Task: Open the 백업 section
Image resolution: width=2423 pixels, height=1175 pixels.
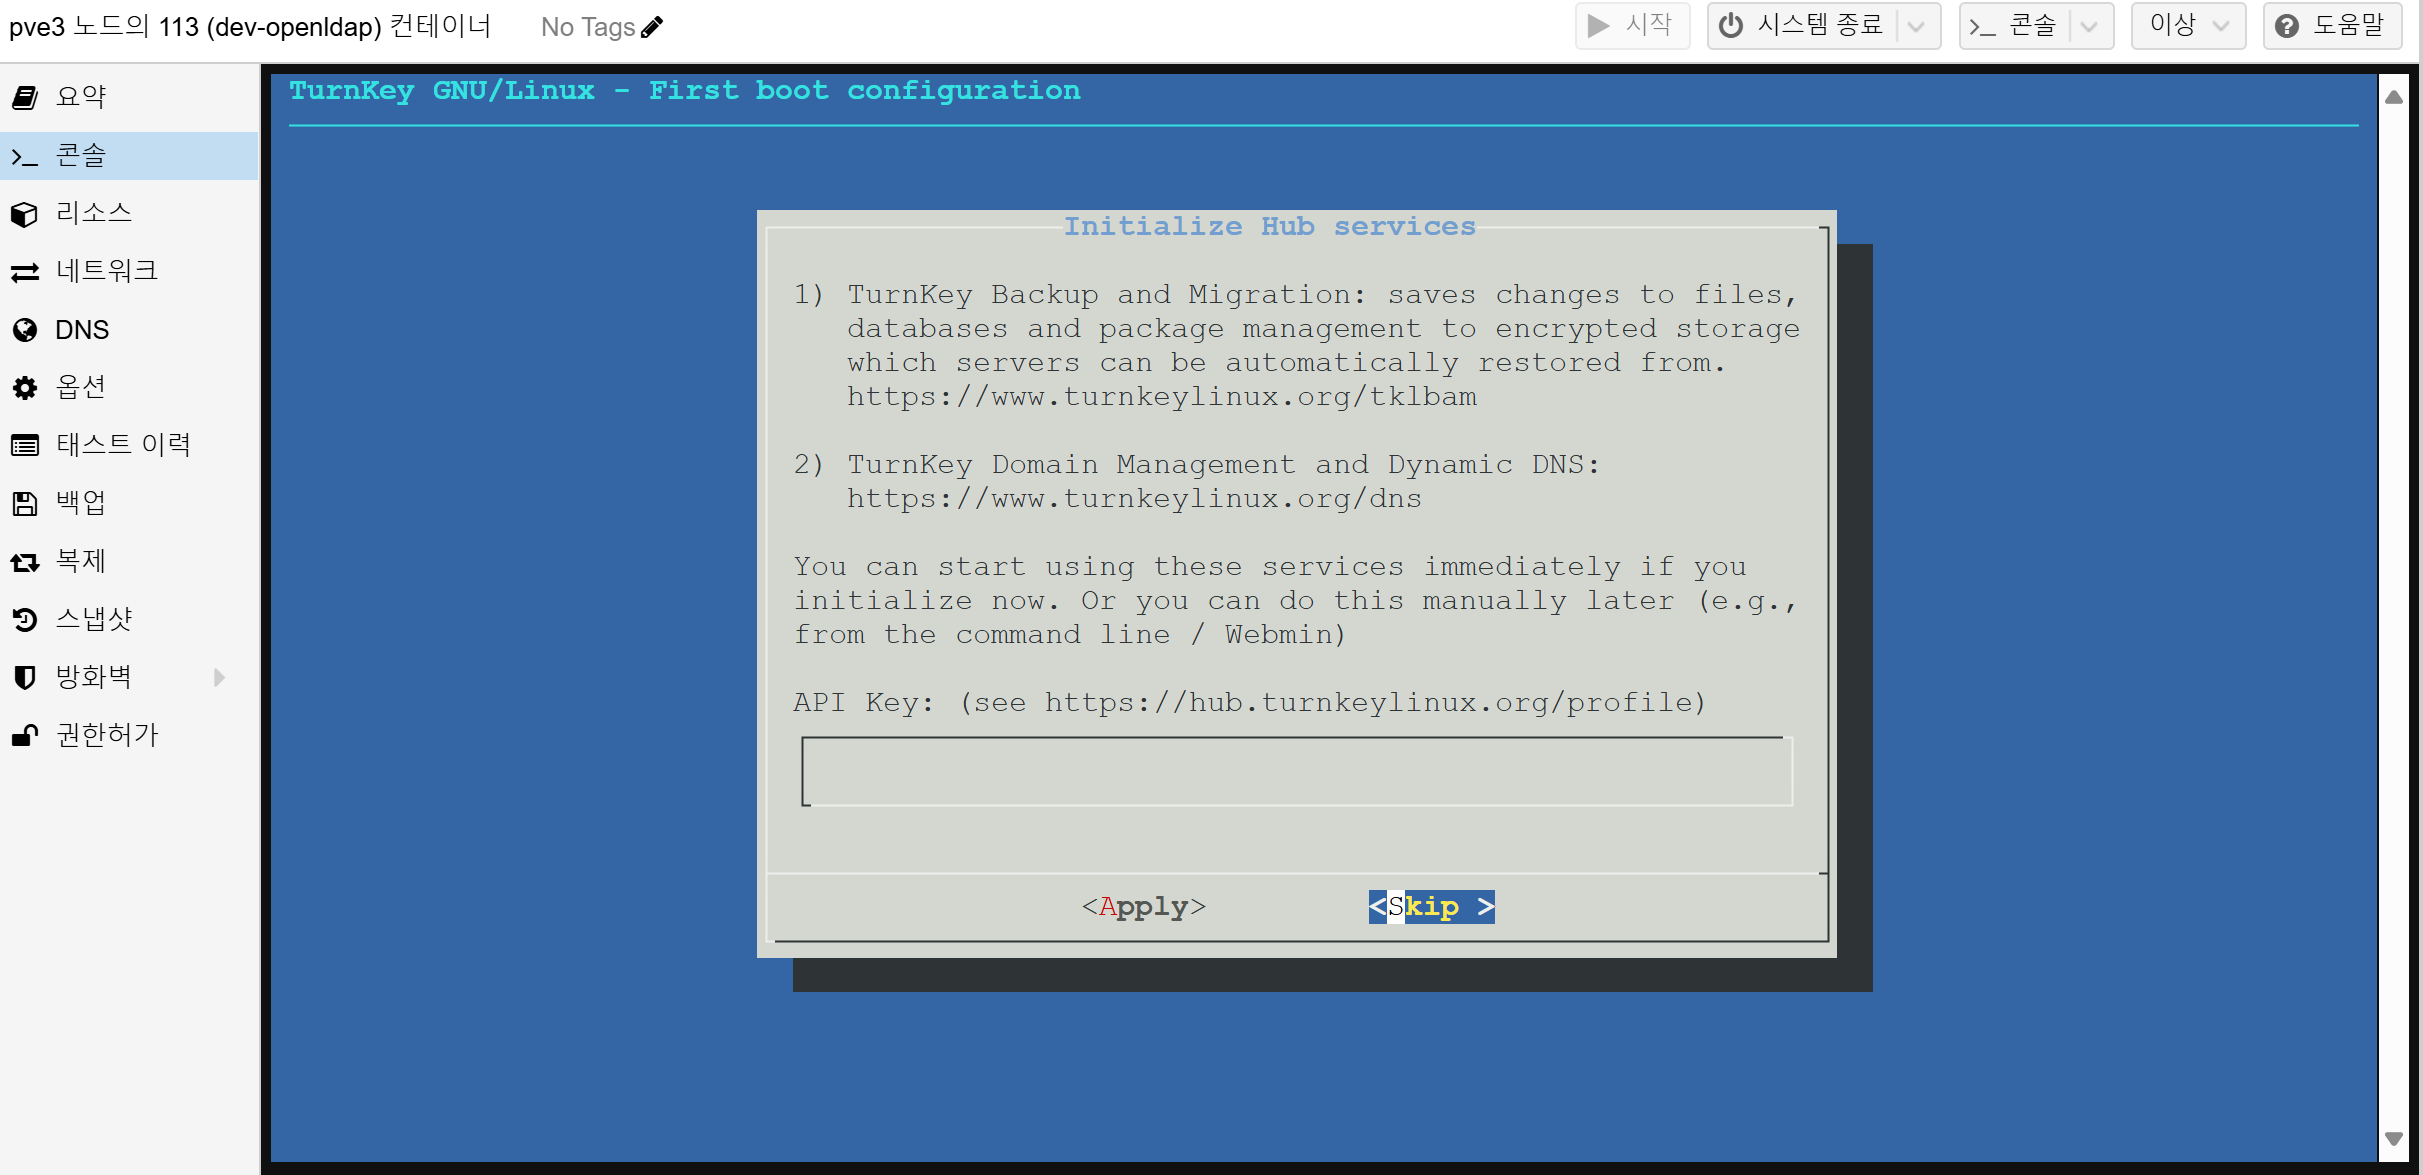Action: 129,503
